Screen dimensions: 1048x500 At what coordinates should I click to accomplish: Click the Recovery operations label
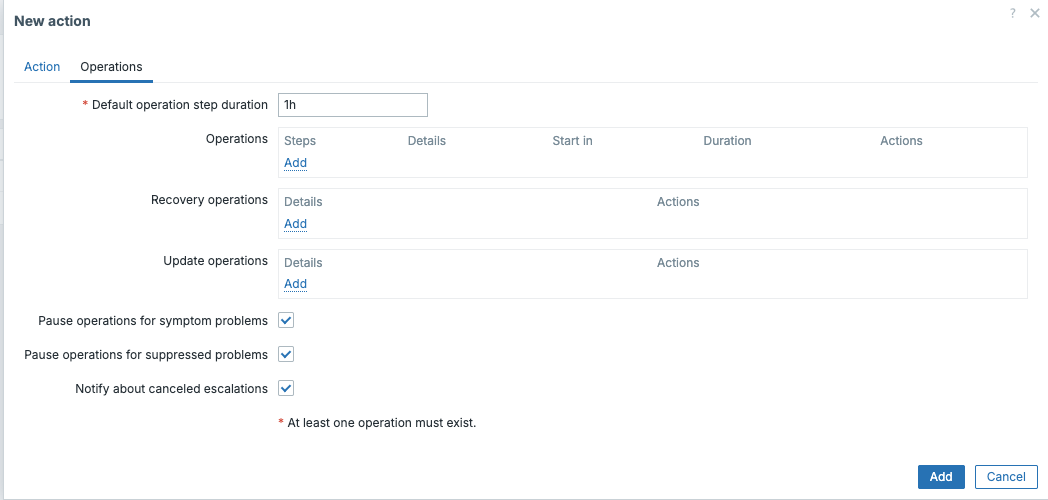click(x=209, y=200)
